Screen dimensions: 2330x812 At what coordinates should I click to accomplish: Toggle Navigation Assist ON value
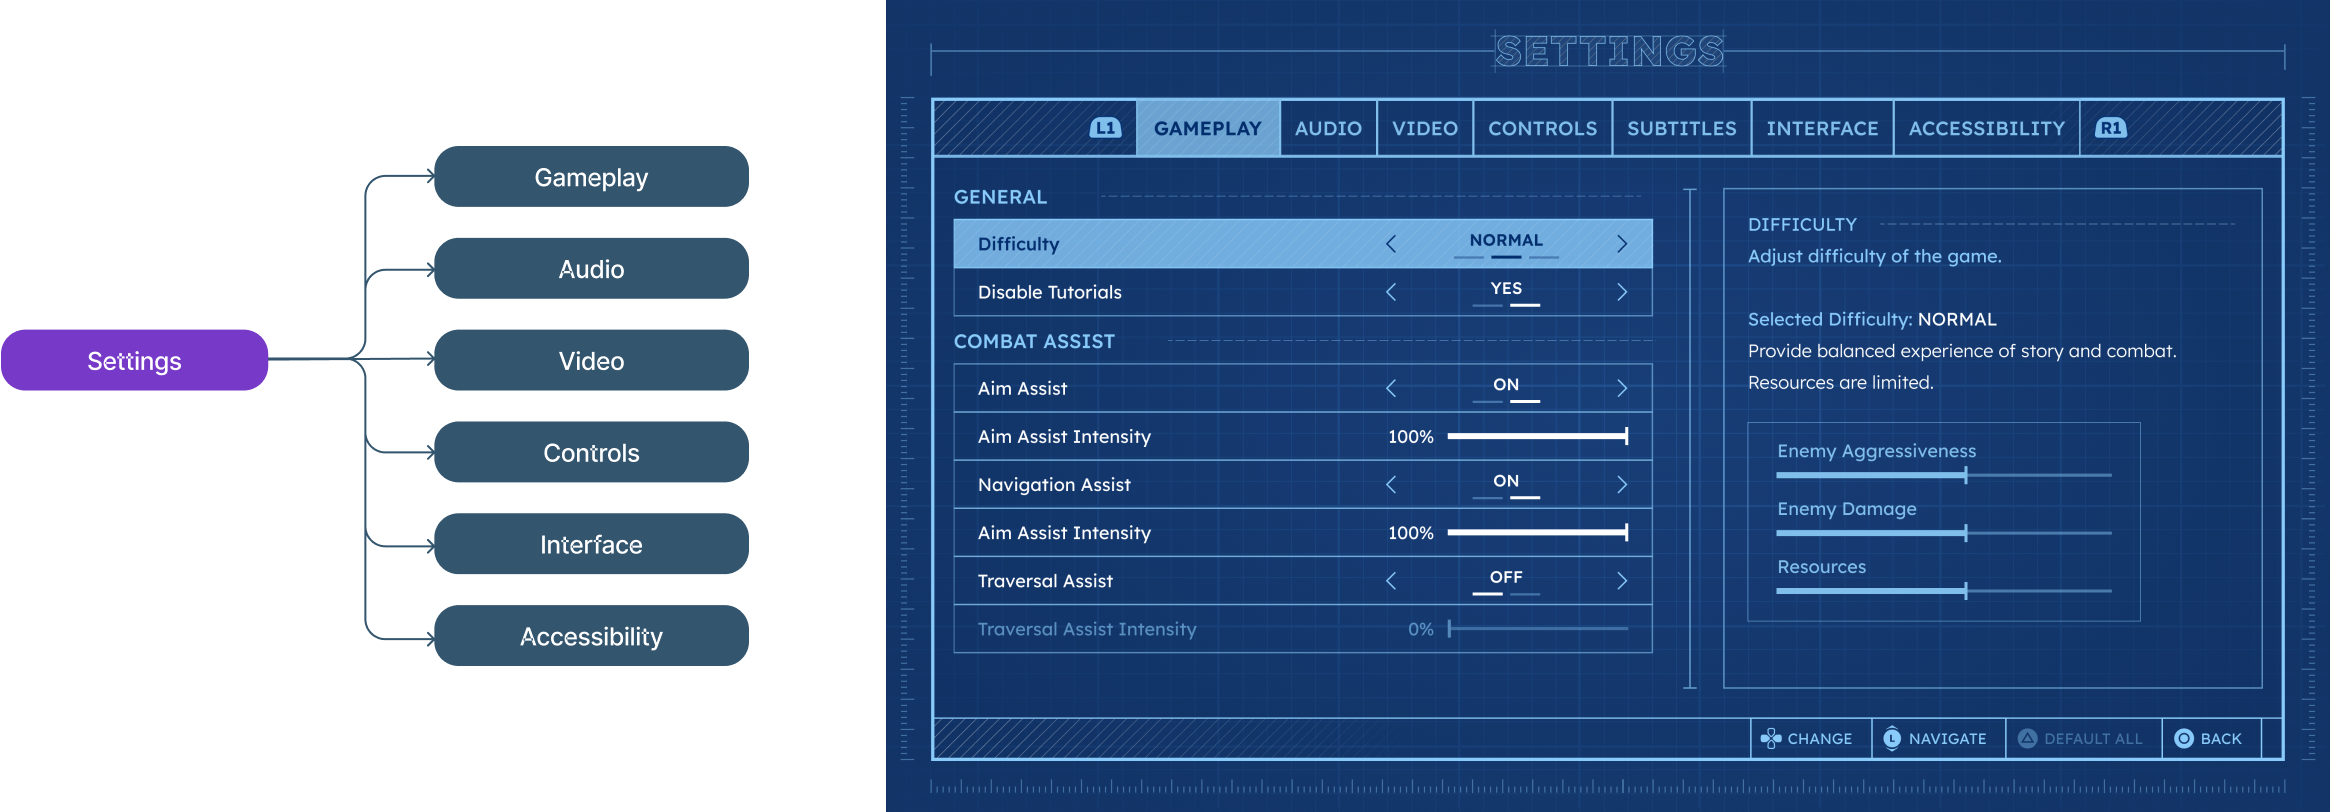click(x=1505, y=483)
